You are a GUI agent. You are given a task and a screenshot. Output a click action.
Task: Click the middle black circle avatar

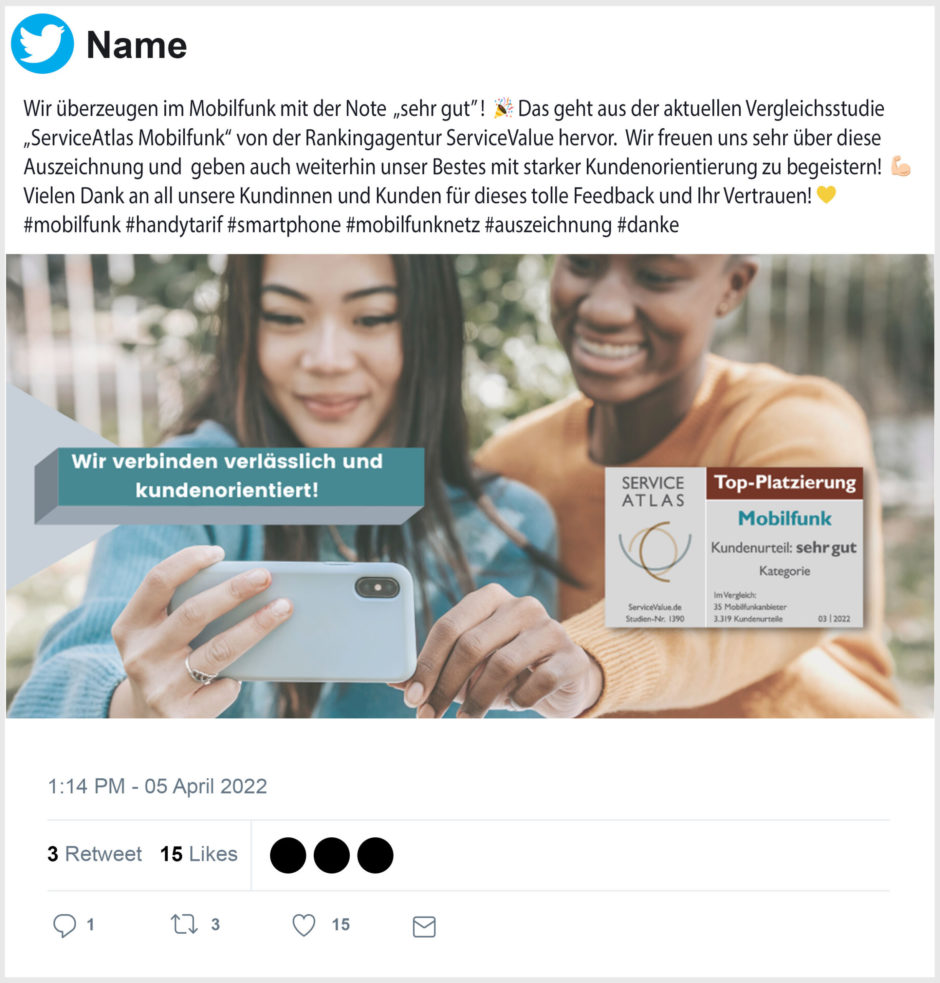pyautogui.click(x=332, y=855)
